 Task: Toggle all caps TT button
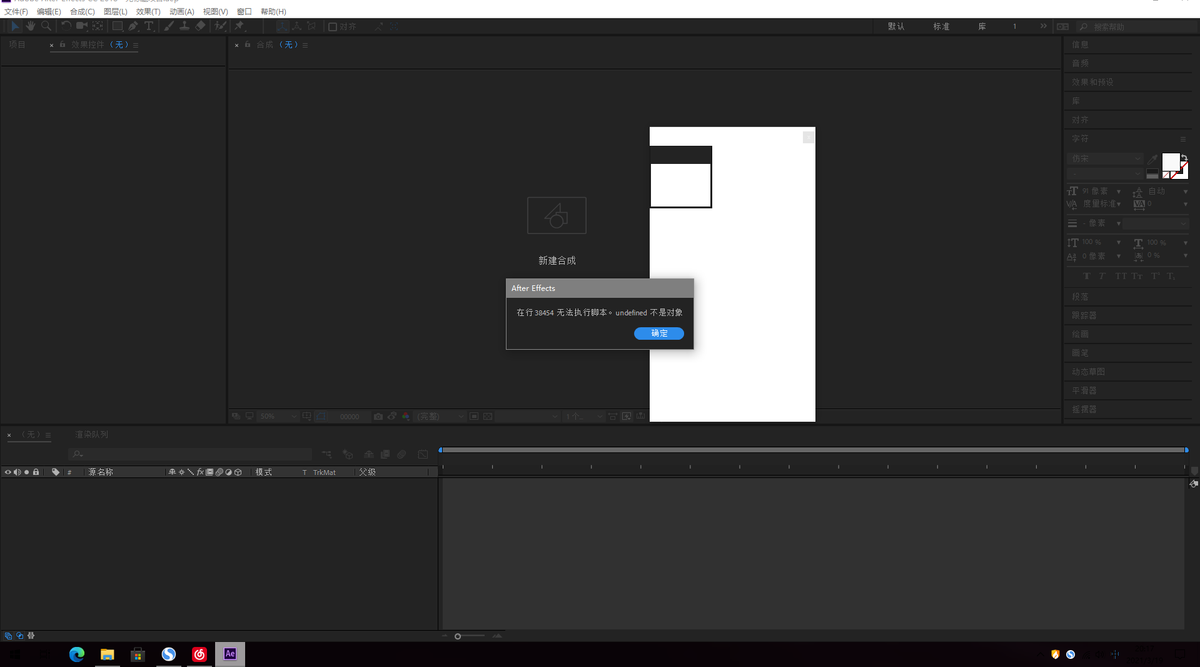point(1121,275)
